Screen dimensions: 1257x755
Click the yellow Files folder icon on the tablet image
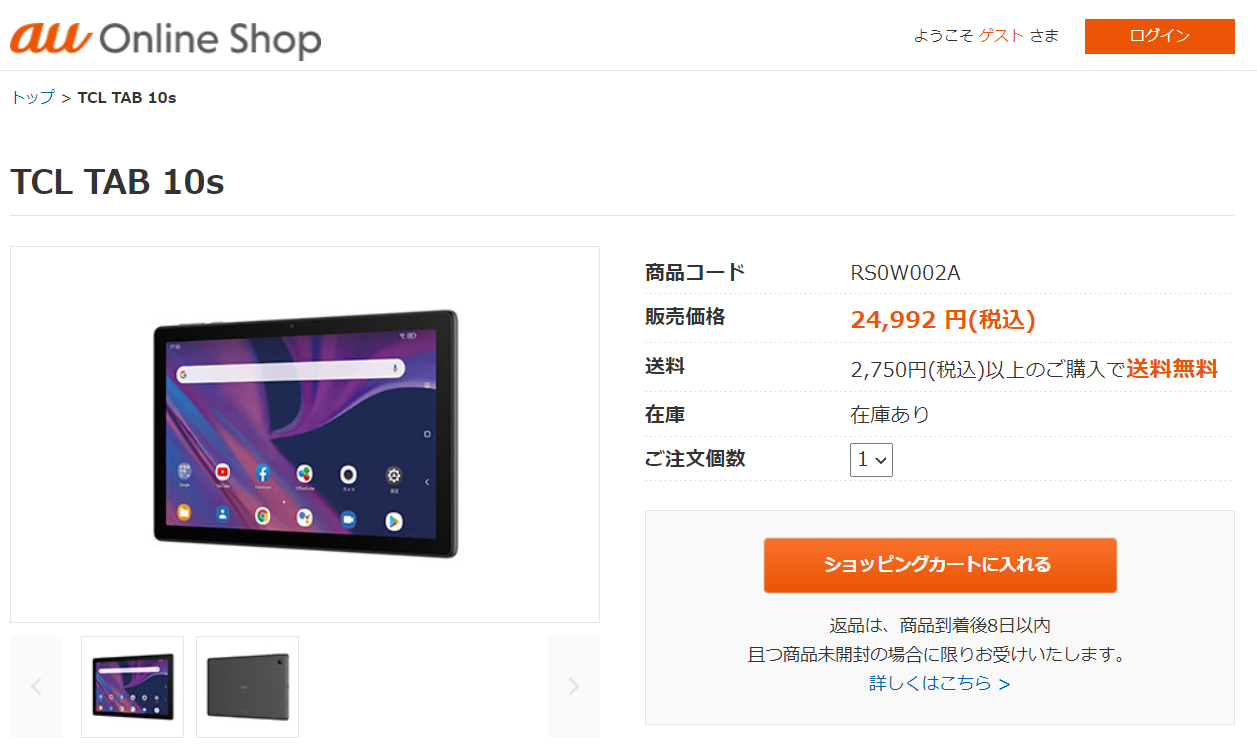[x=185, y=512]
